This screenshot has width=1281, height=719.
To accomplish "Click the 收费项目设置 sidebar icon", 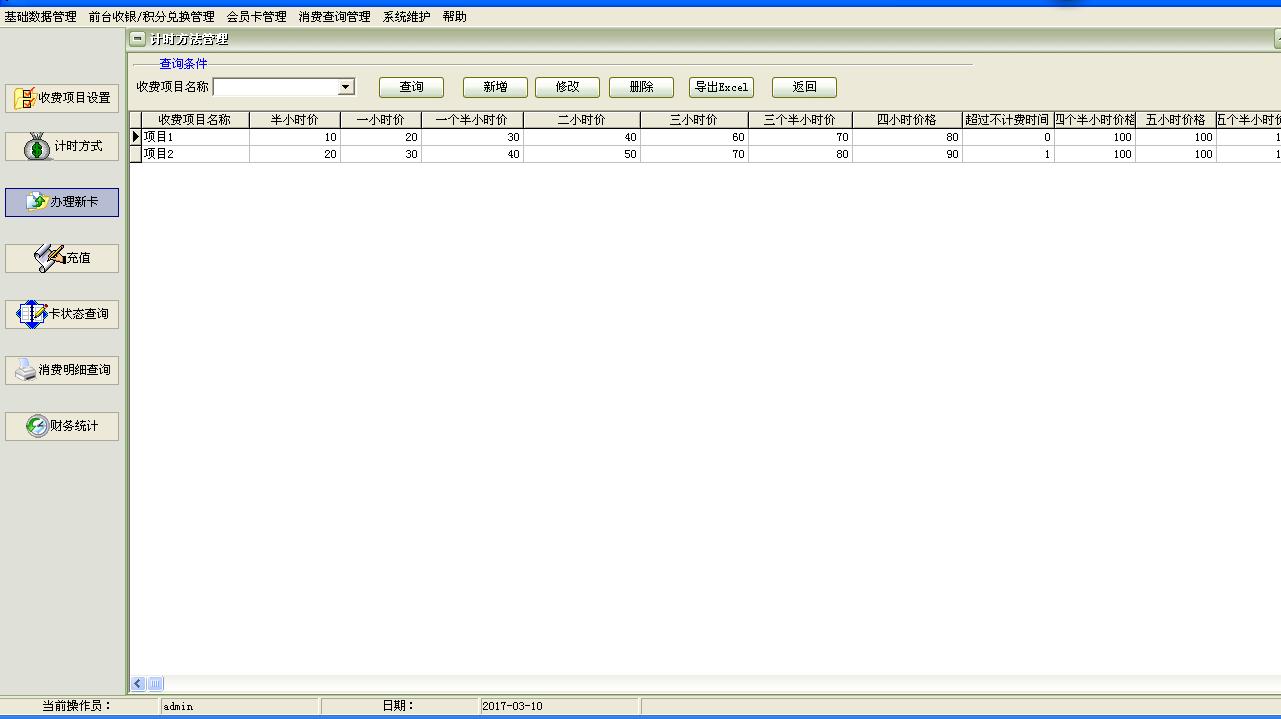I will [x=25, y=98].
